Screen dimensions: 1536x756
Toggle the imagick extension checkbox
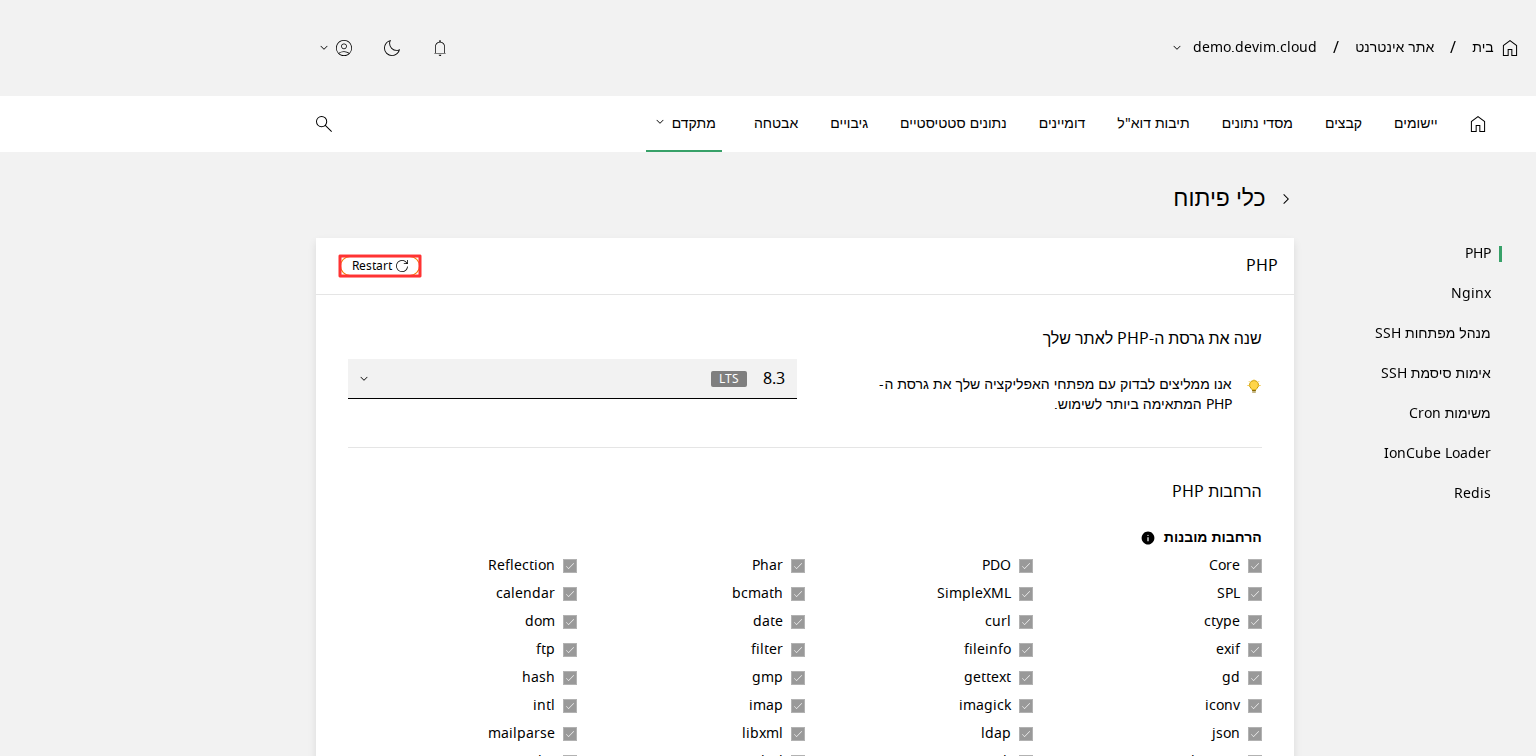tap(1026, 706)
